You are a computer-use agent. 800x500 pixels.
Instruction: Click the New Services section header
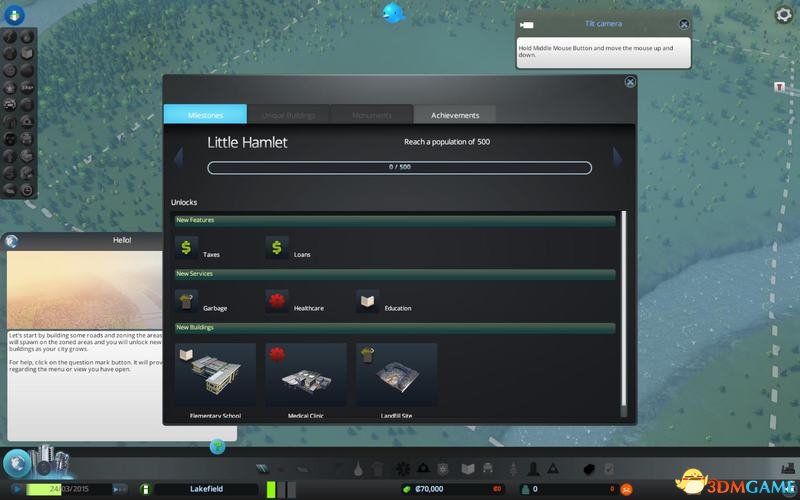(395, 274)
